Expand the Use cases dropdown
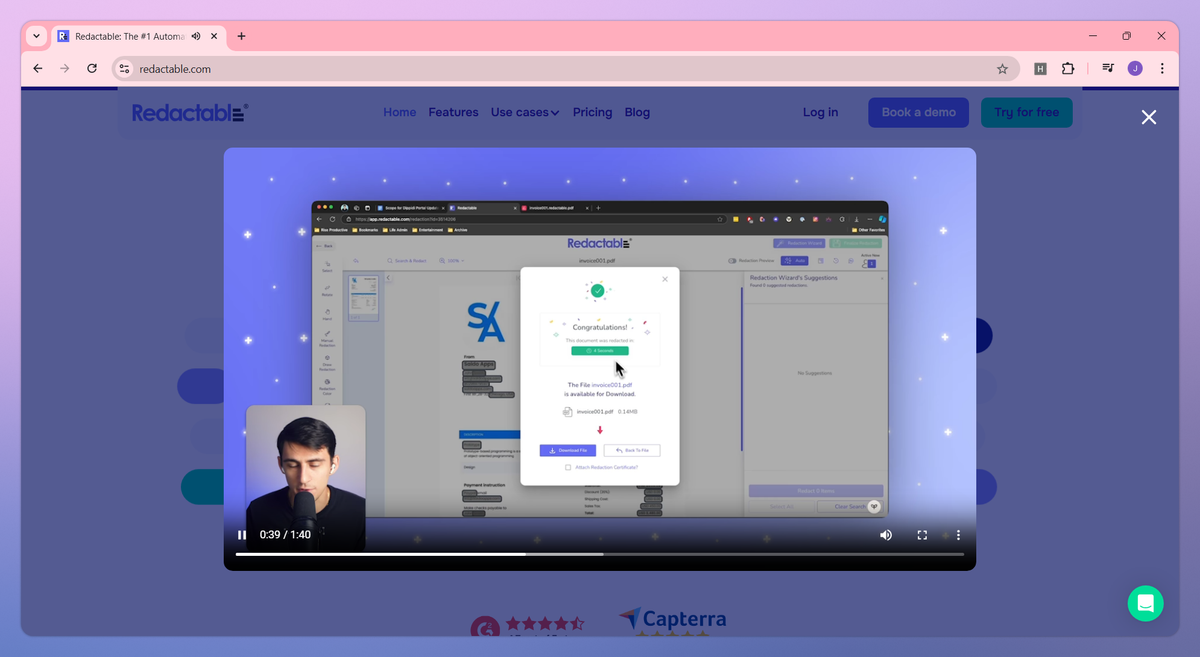1200x657 pixels. click(525, 112)
